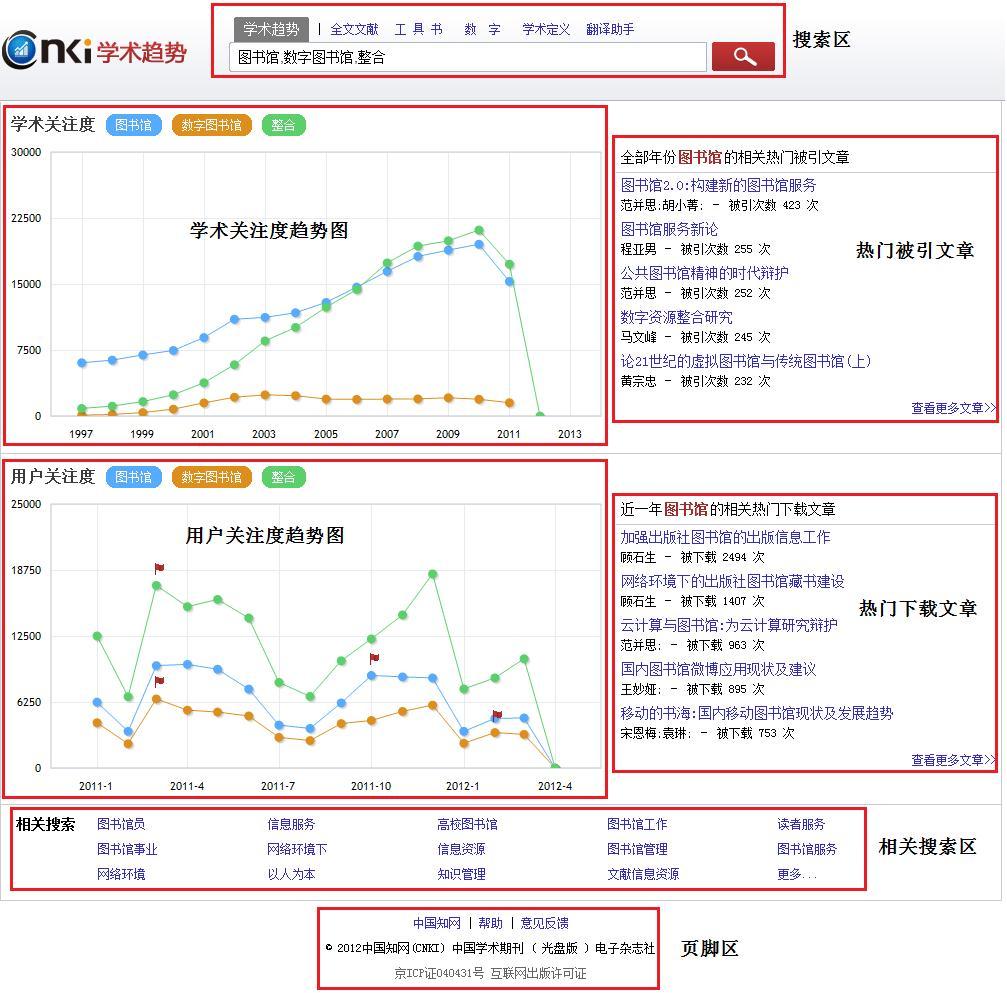Toggle green 整合 series in 用户关注度 chart
The width and height of the screenshot is (1007, 993).
point(283,477)
